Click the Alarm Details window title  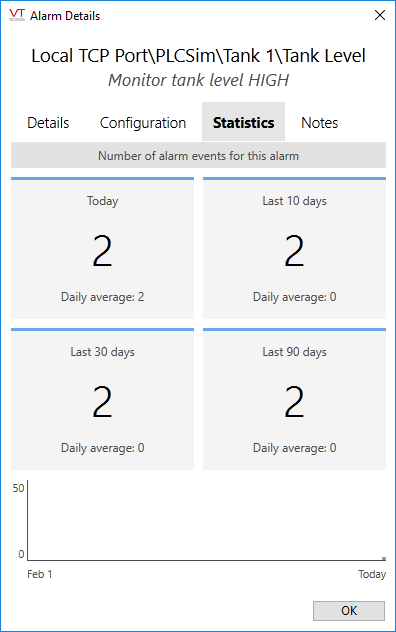tap(65, 16)
